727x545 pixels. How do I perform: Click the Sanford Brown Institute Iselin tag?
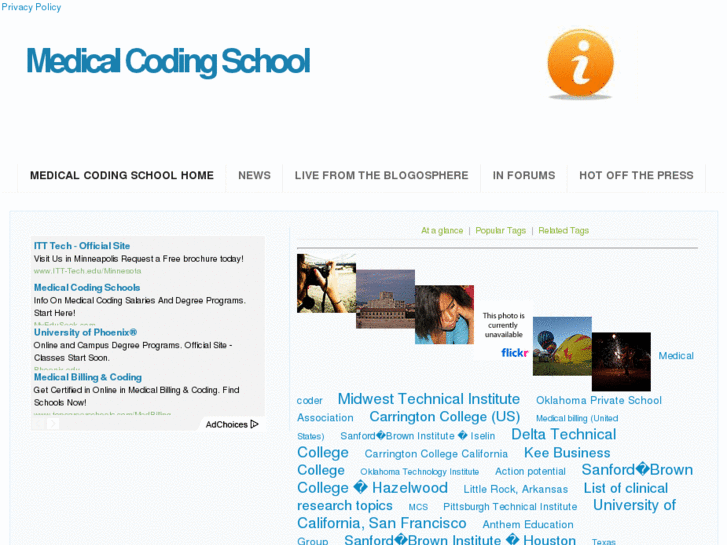tap(417, 436)
